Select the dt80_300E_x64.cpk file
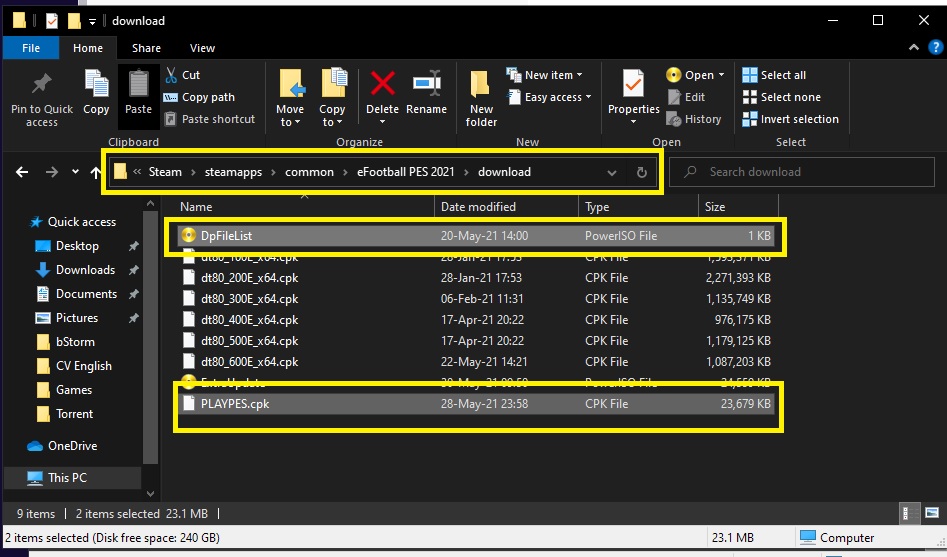Screen dimensions: 947x557 tap(476, 298)
